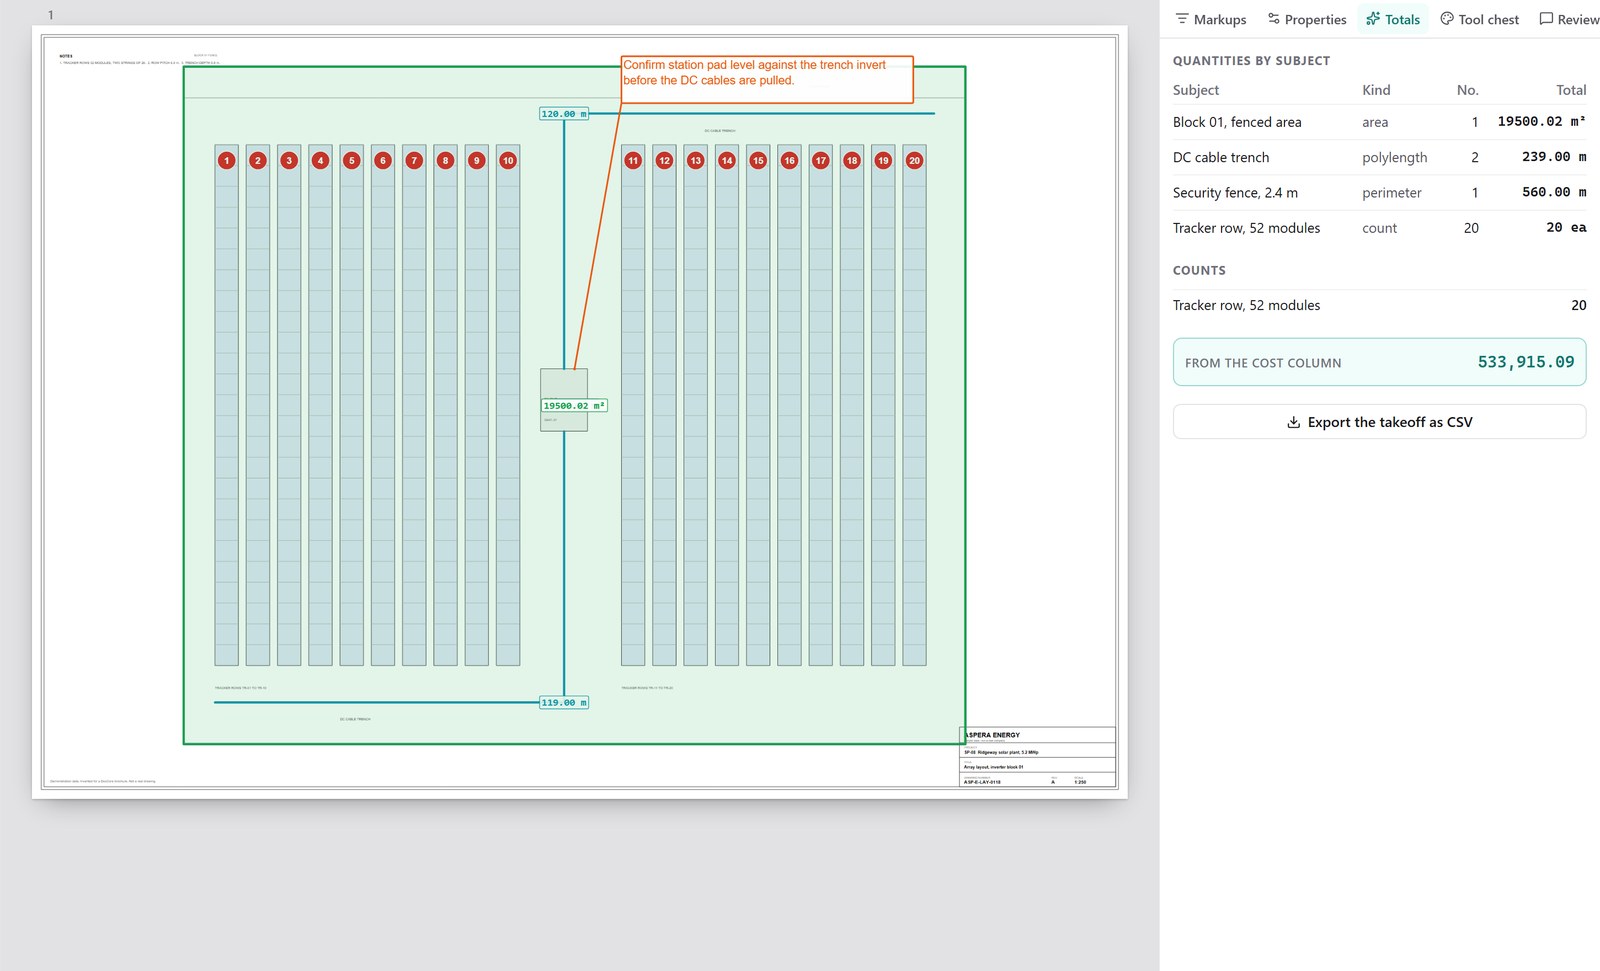Click the 'No.' column header

pos(1467,90)
